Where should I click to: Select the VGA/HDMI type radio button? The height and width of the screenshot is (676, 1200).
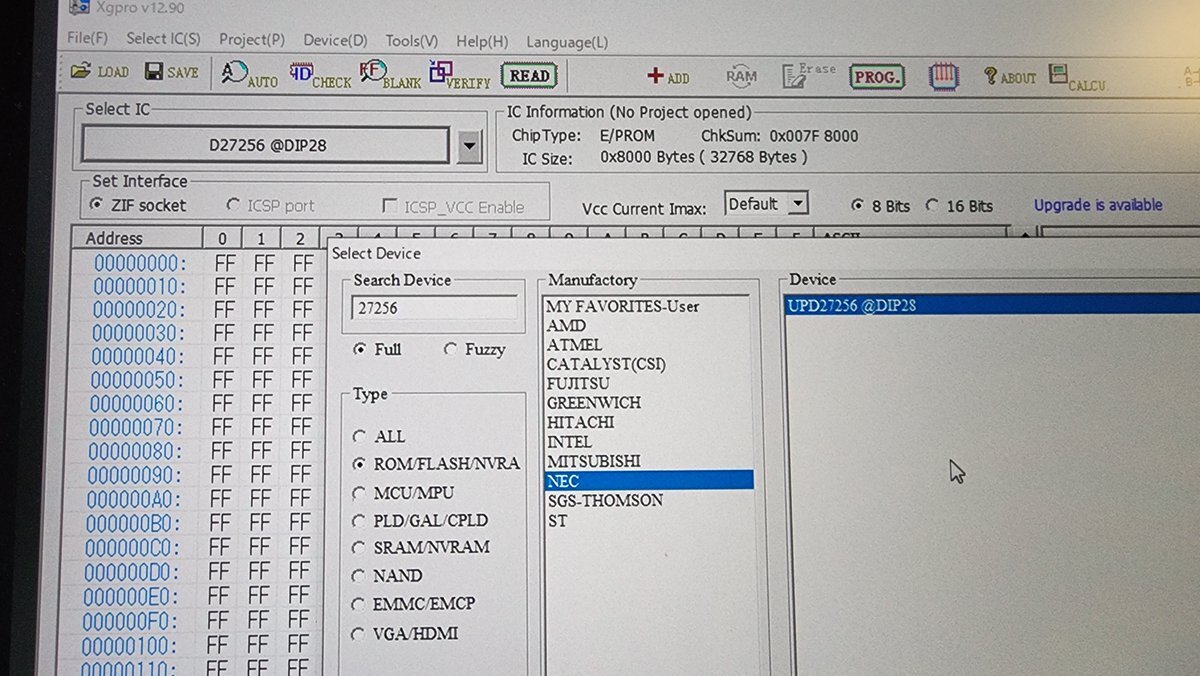pyautogui.click(x=359, y=633)
